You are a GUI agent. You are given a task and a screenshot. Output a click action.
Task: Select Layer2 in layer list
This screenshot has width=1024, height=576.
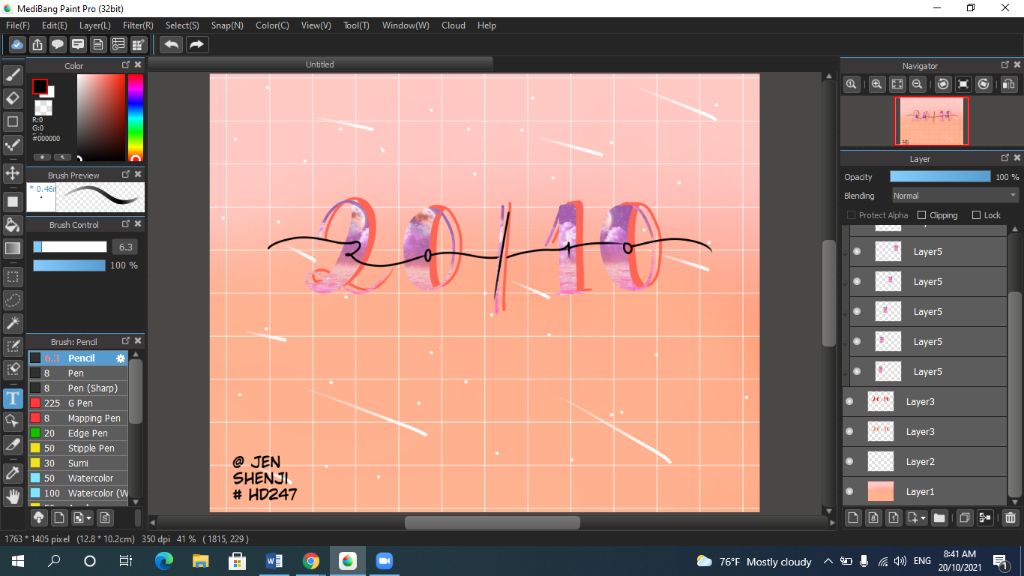click(x=925, y=461)
